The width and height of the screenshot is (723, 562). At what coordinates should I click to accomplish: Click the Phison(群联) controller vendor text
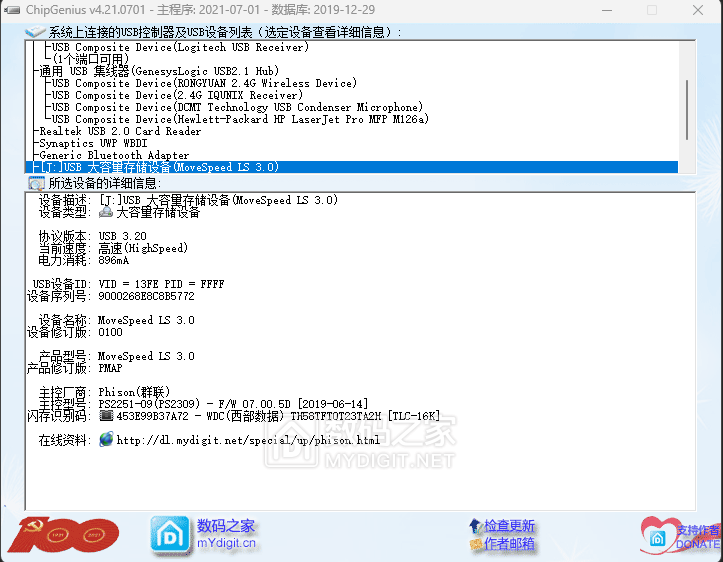click(x=134, y=392)
